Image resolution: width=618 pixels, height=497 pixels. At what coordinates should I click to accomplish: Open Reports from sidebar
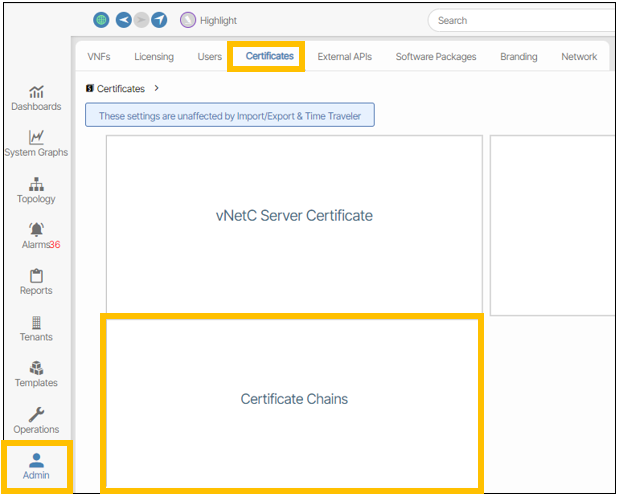[x=36, y=282]
